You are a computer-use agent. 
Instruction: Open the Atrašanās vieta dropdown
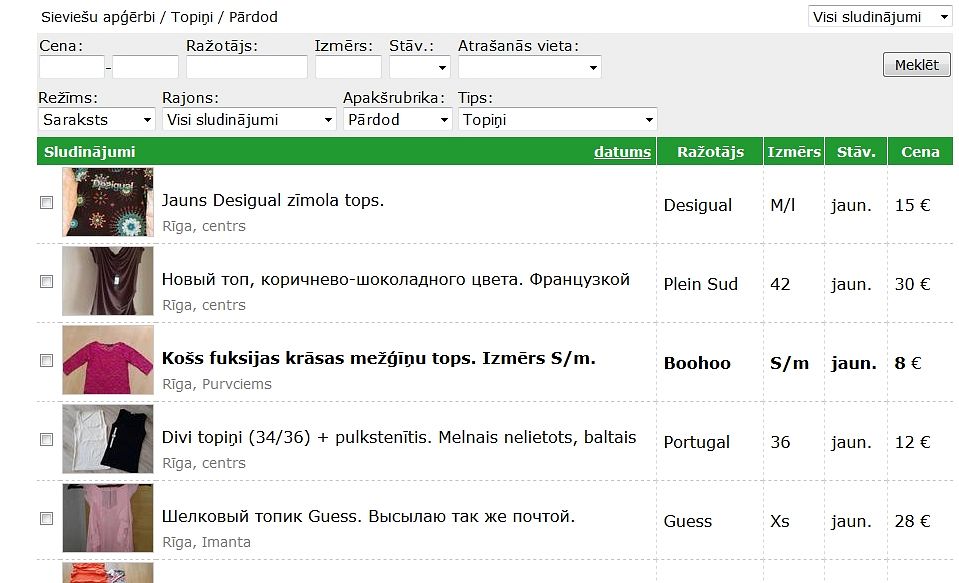coord(530,67)
